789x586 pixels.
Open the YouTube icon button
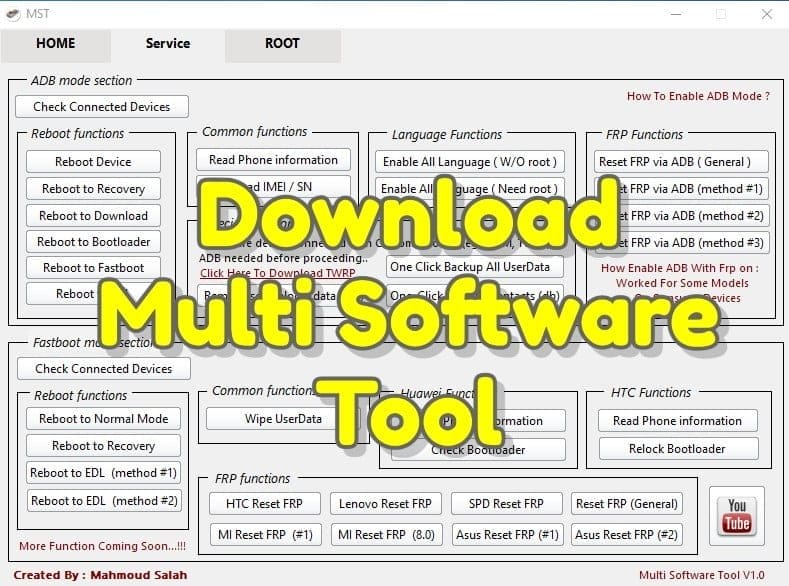(x=737, y=516)
